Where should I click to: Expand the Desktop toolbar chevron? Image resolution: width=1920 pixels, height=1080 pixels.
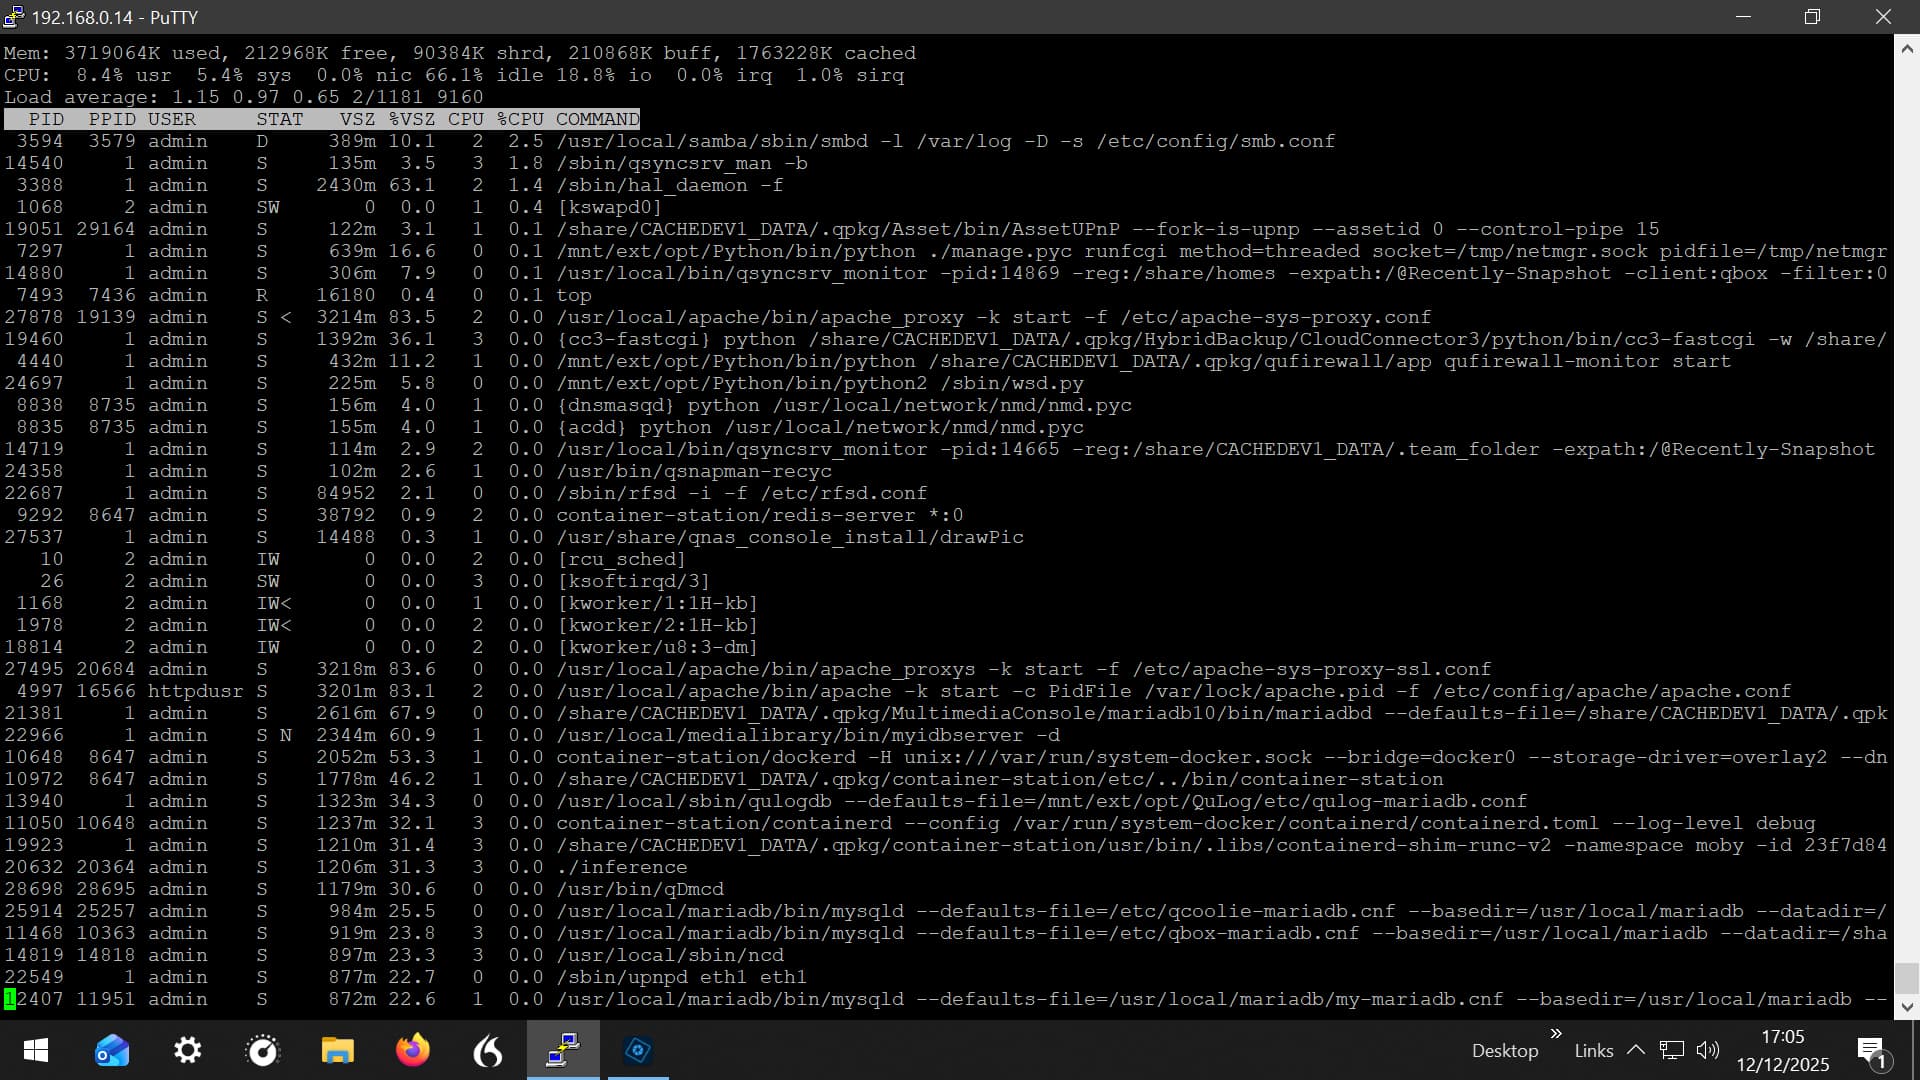[1556, 1034]
